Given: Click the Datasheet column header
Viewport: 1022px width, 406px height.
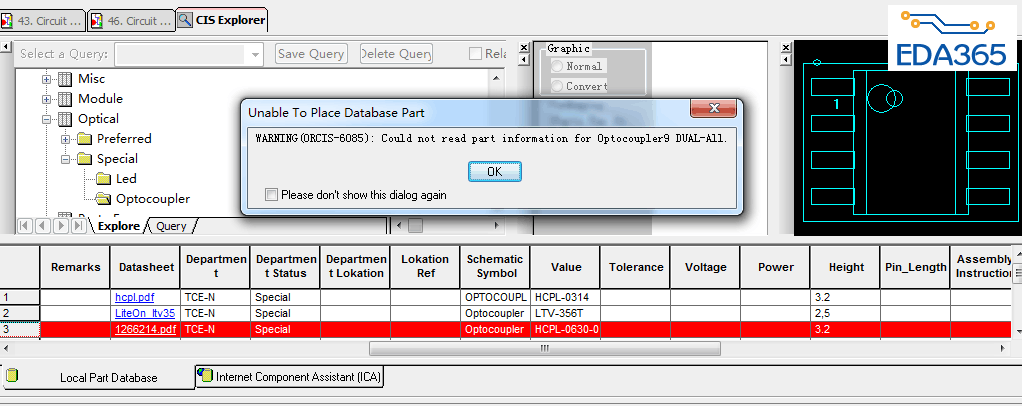Looking at the screenshot, I should point(145,267).
